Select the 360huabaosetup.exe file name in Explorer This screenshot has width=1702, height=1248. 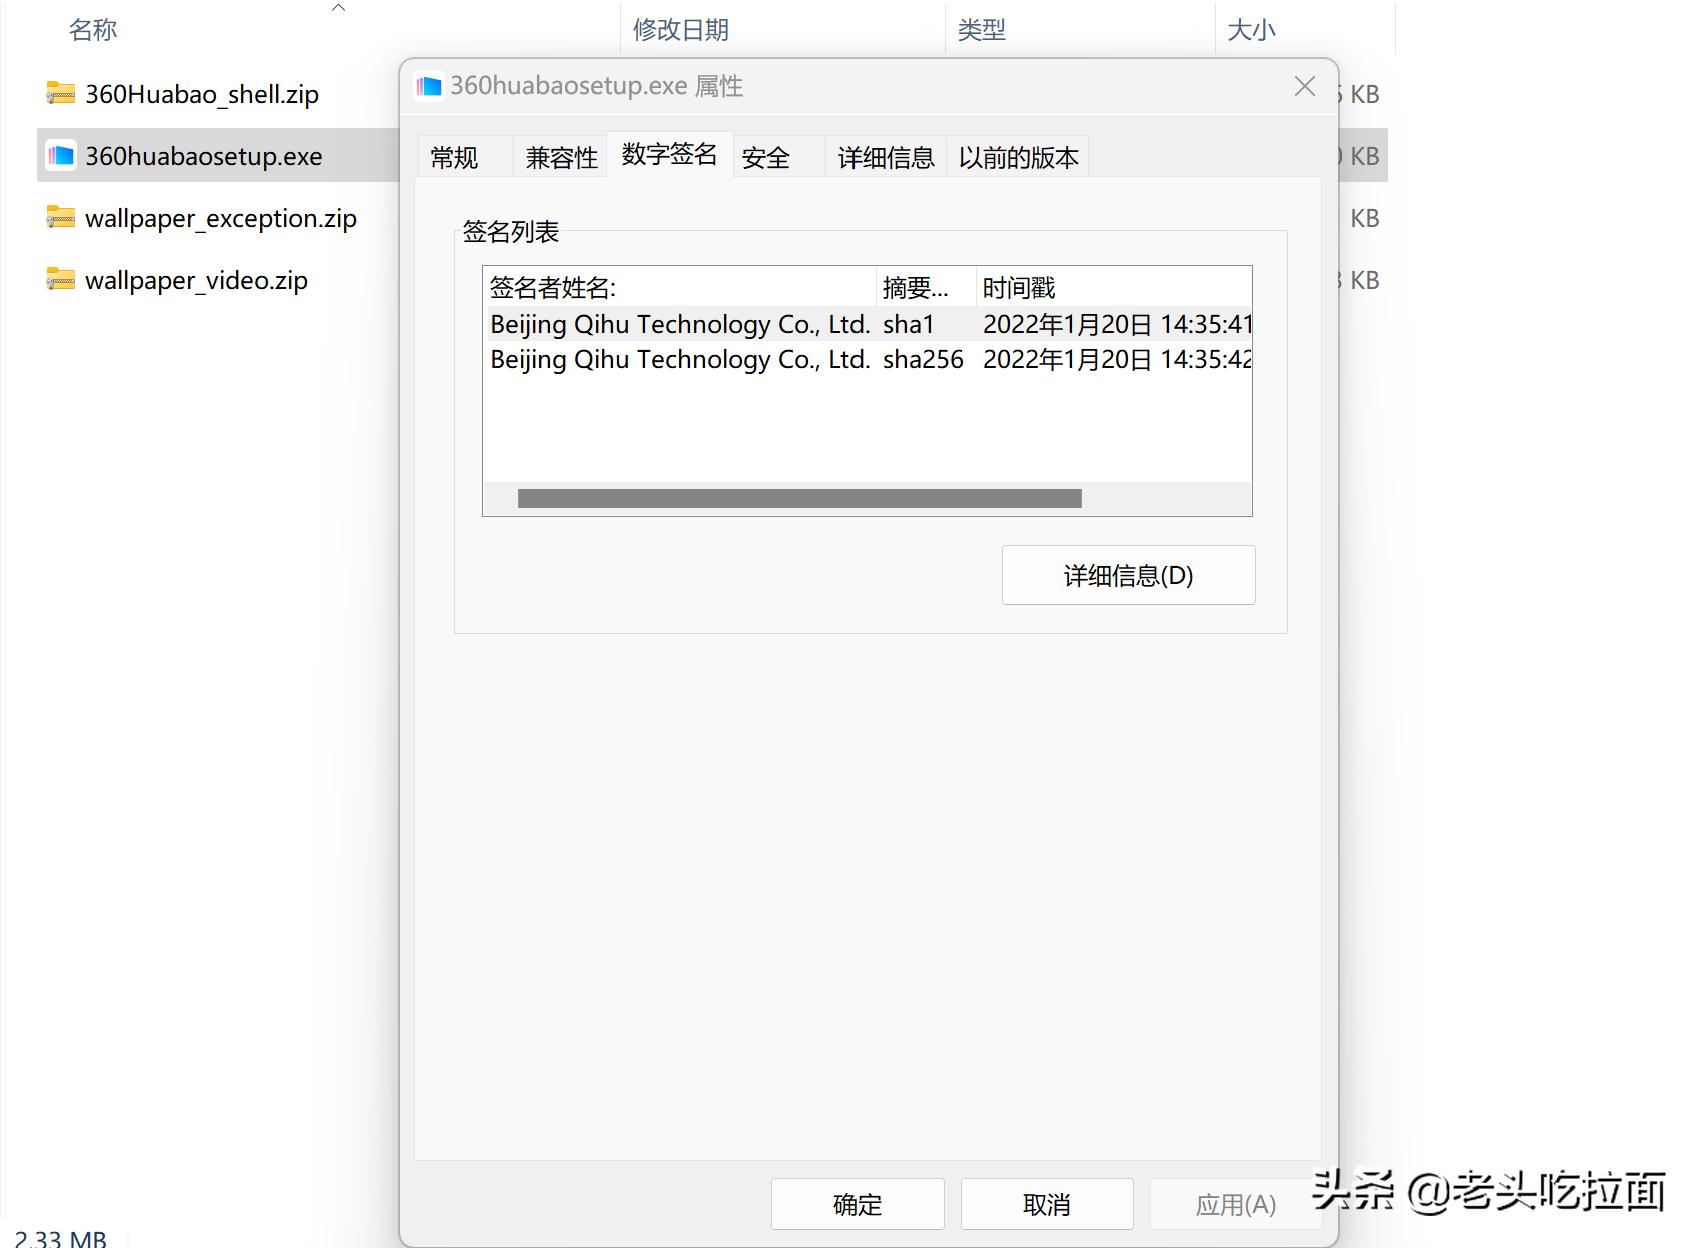click(204, 156)
